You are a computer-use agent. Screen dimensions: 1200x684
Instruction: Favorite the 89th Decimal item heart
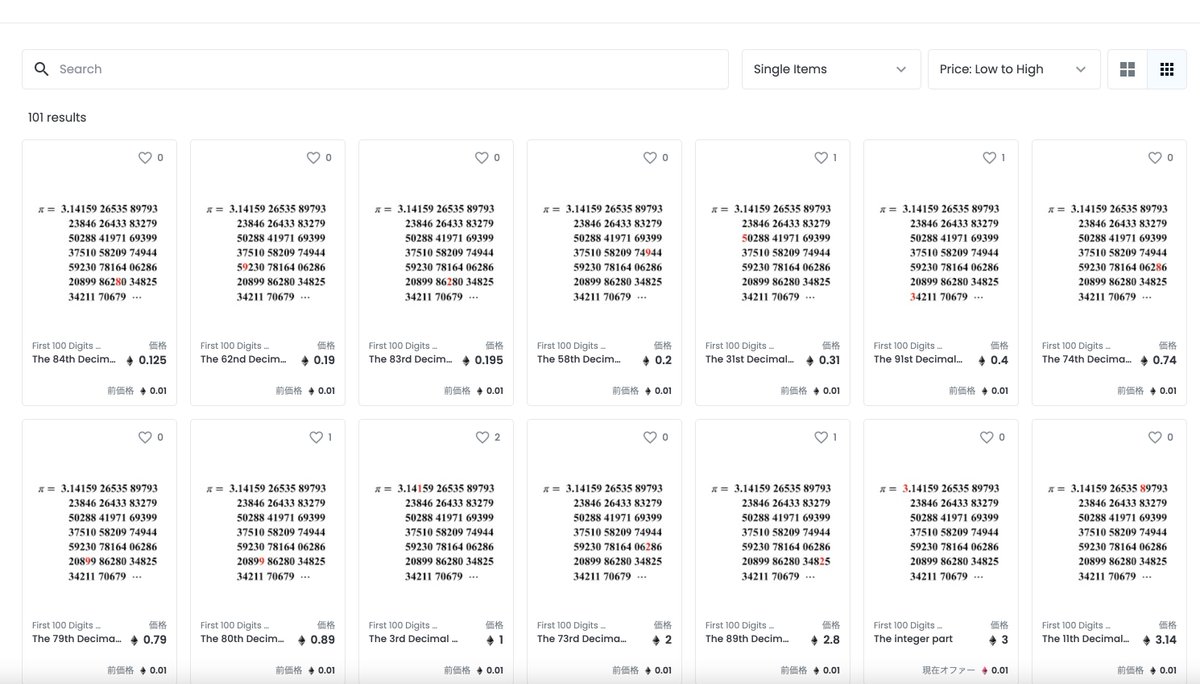pyautogui.click(x=821, y=437)
